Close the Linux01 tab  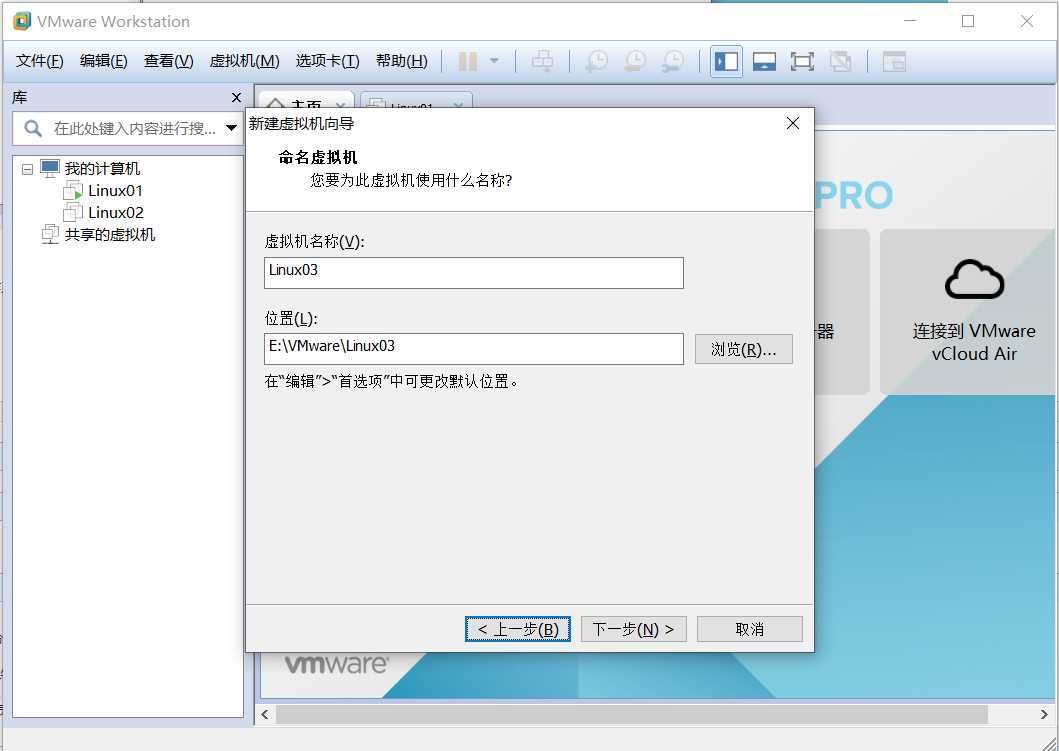[x=459, y=106]
